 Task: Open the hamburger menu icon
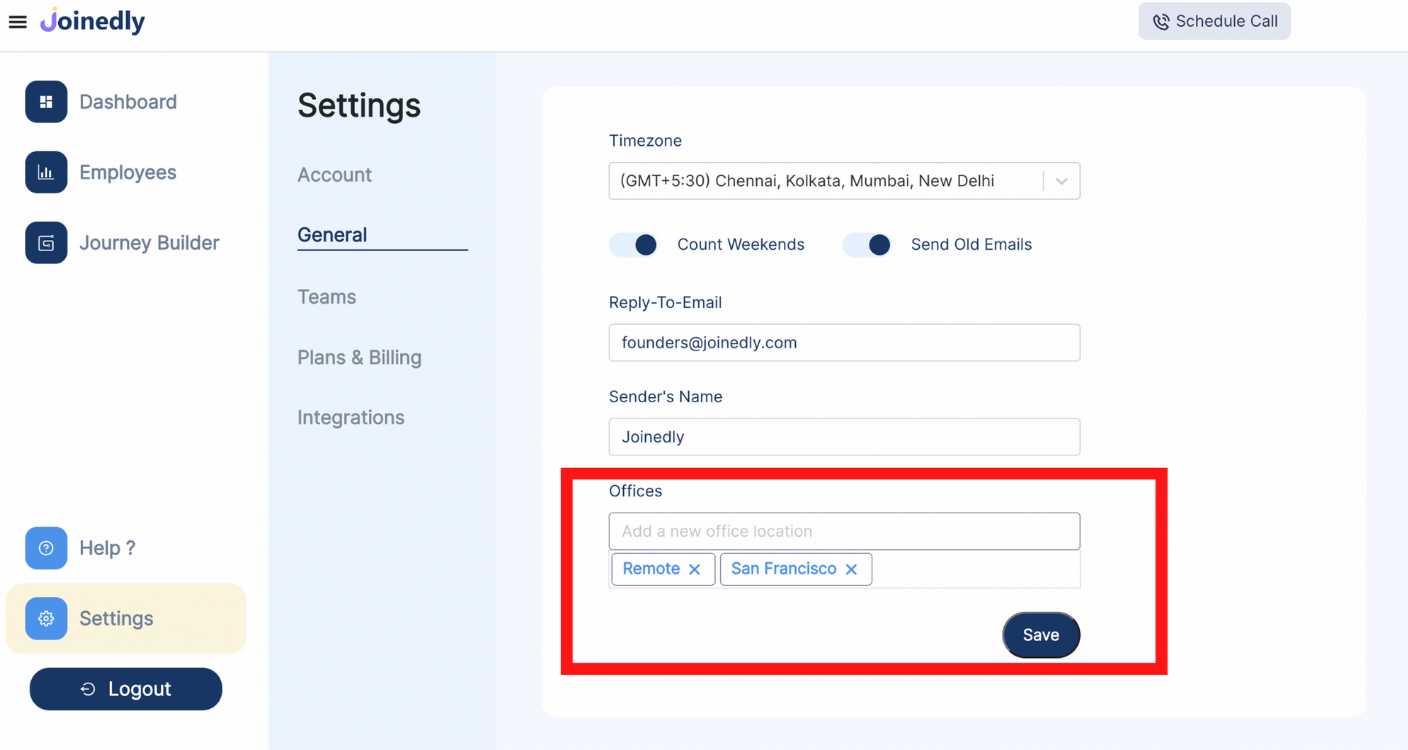pyautogui.click(x=17, y=21)
